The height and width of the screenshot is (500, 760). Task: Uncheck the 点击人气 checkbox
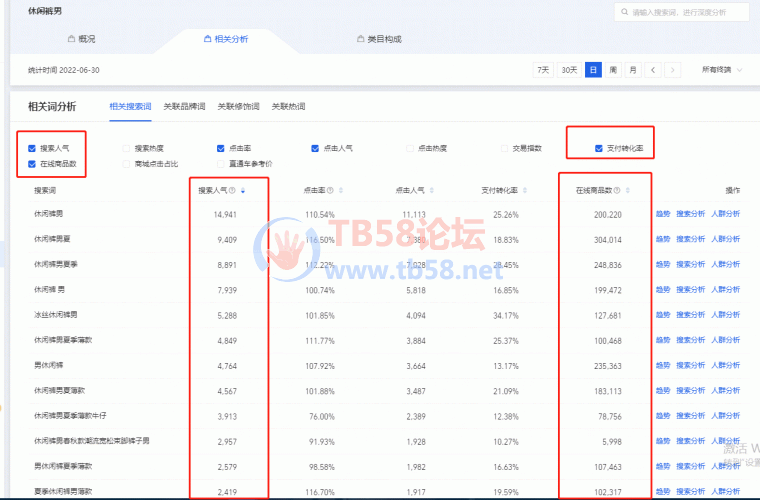(x=315, y=148)
